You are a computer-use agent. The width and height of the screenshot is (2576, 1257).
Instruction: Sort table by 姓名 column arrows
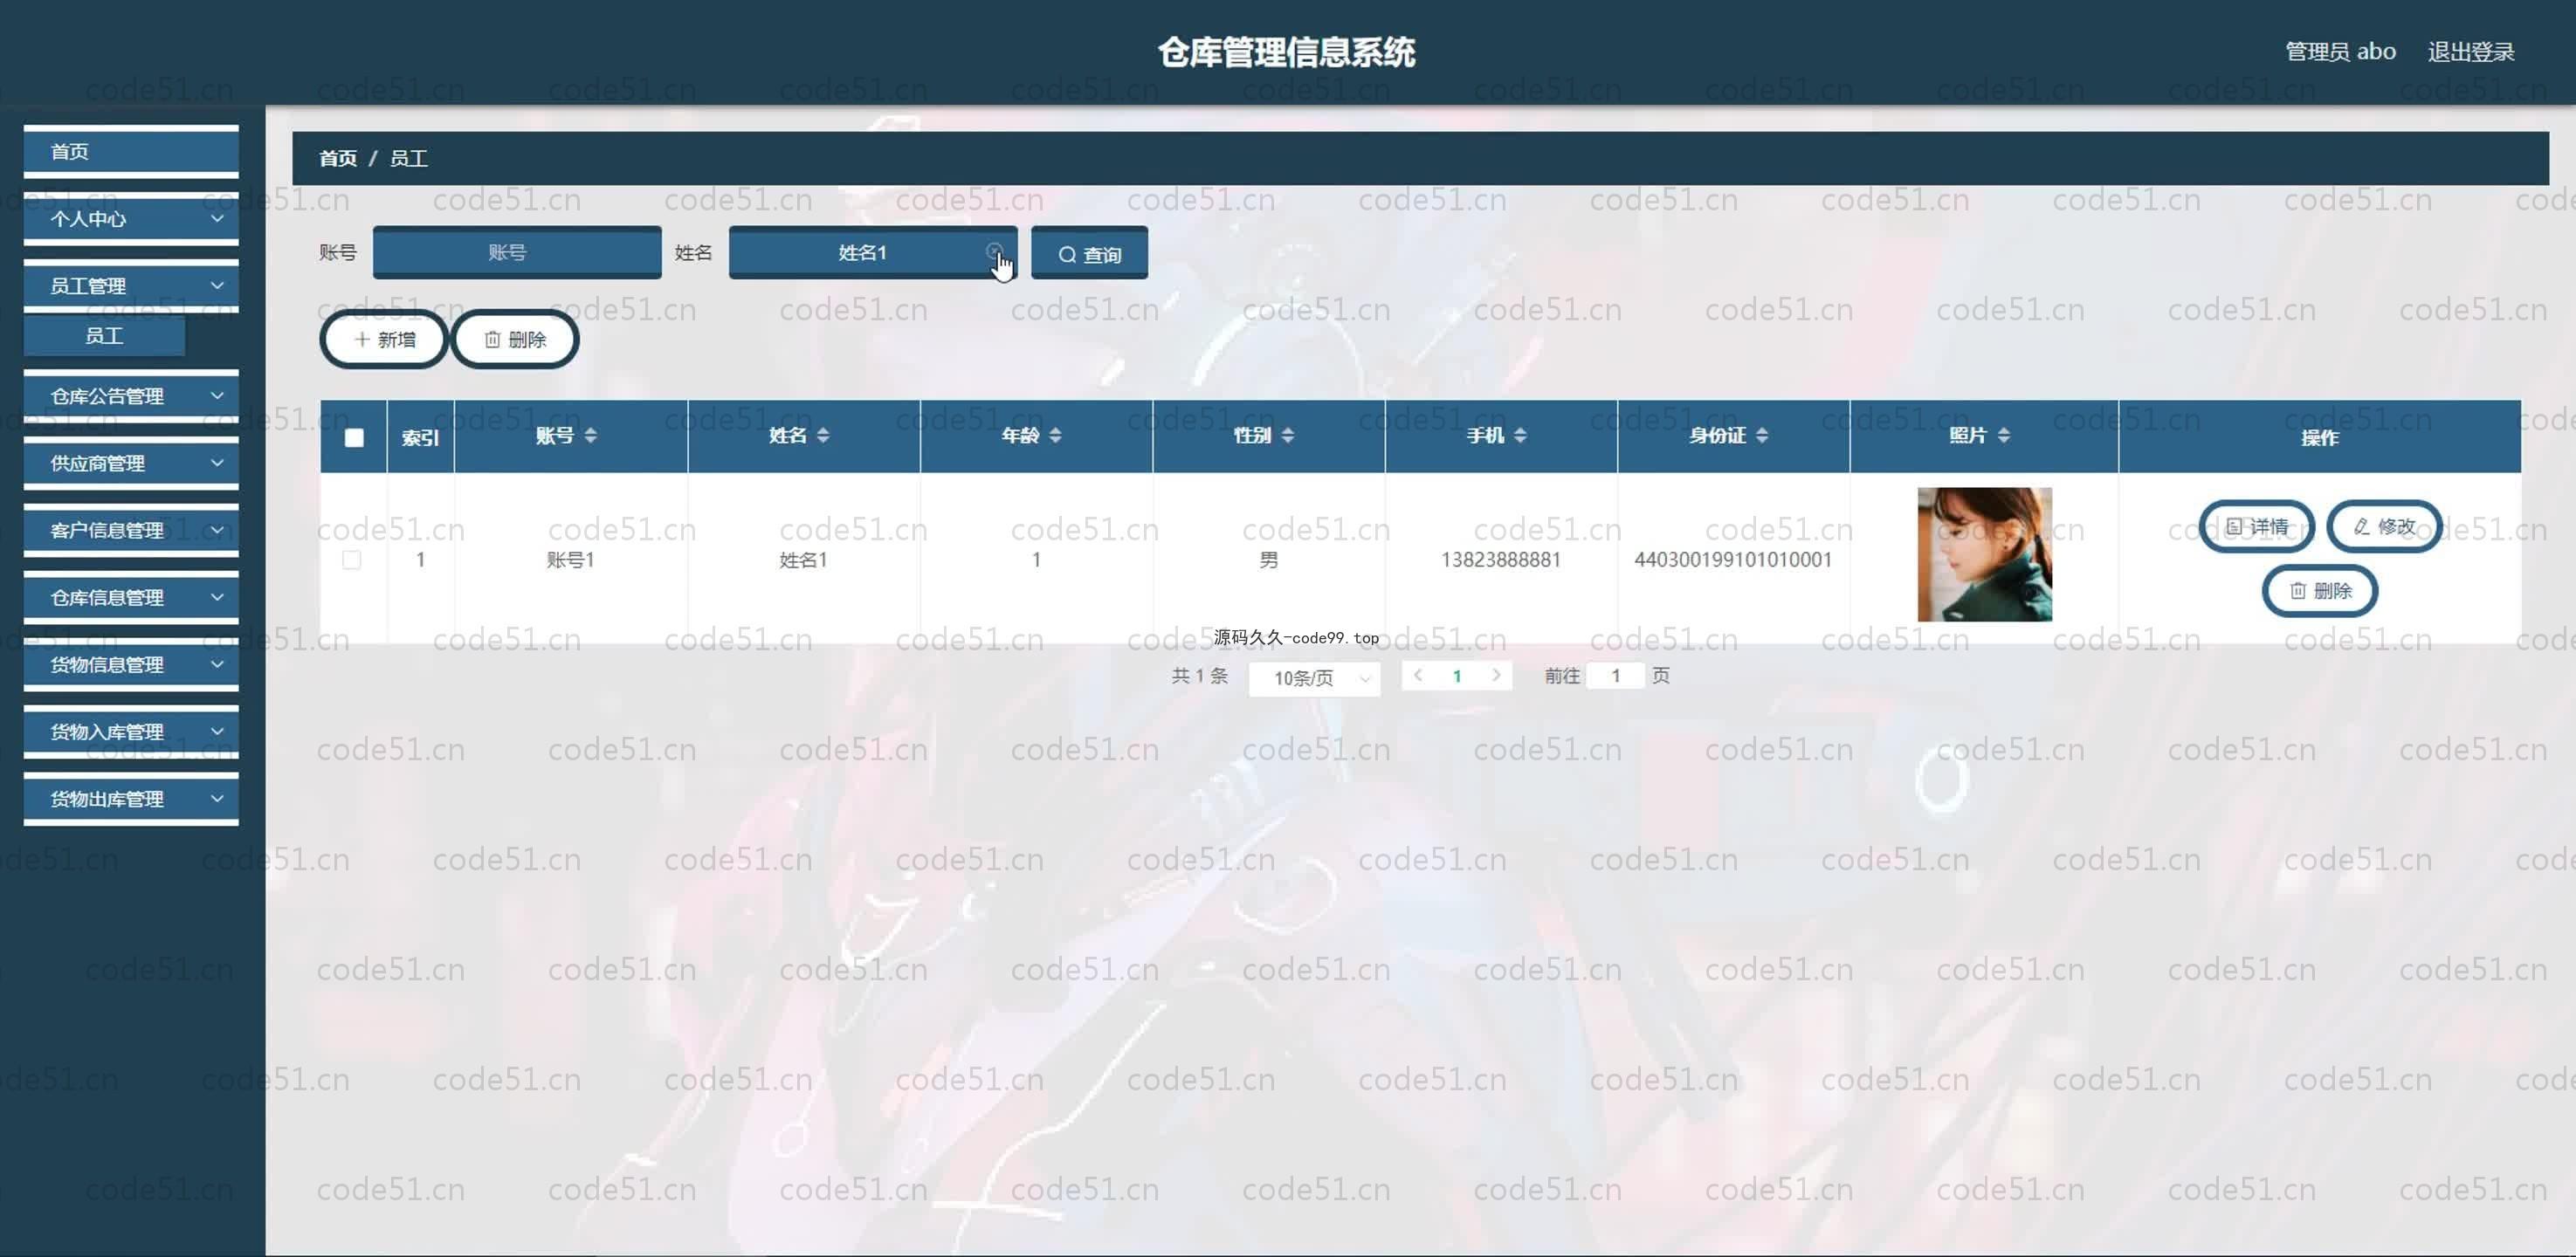tap(823, 435)
